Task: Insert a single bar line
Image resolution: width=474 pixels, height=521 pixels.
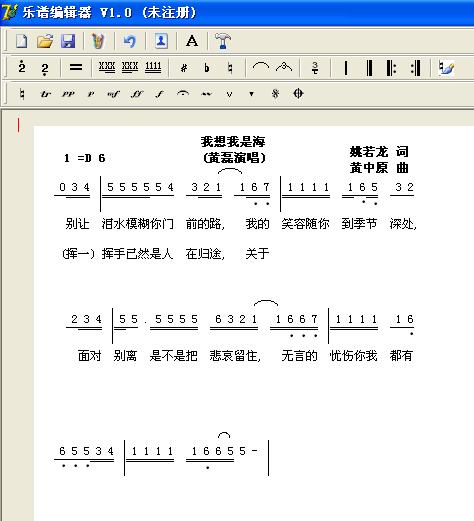Action: (x=346, y=68)
